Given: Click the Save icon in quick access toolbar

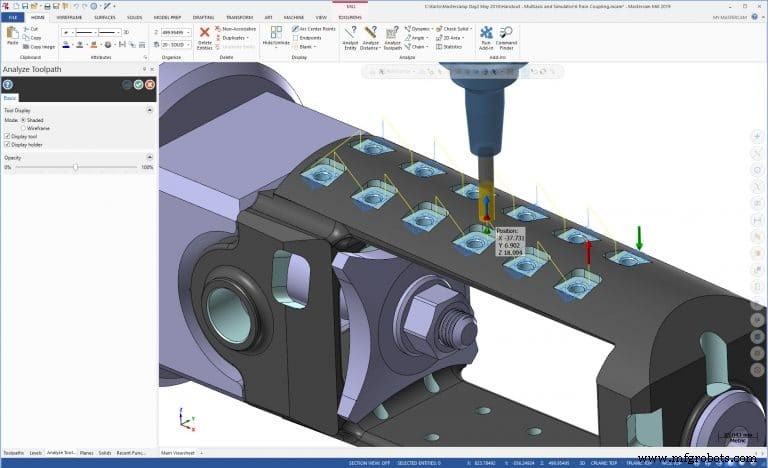Looking at the screenshot, I should (x=24, y=6).
